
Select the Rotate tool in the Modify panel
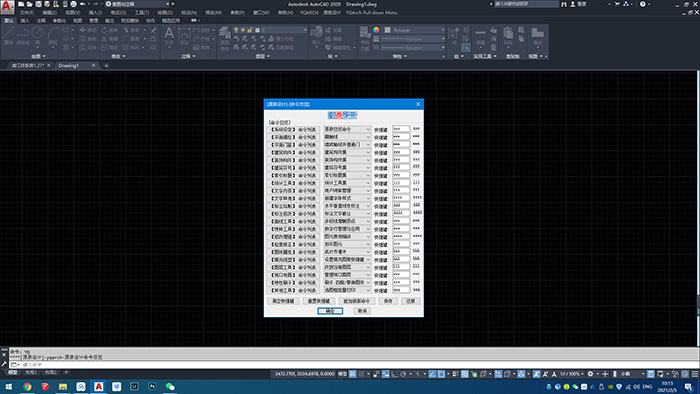(109, 30)
